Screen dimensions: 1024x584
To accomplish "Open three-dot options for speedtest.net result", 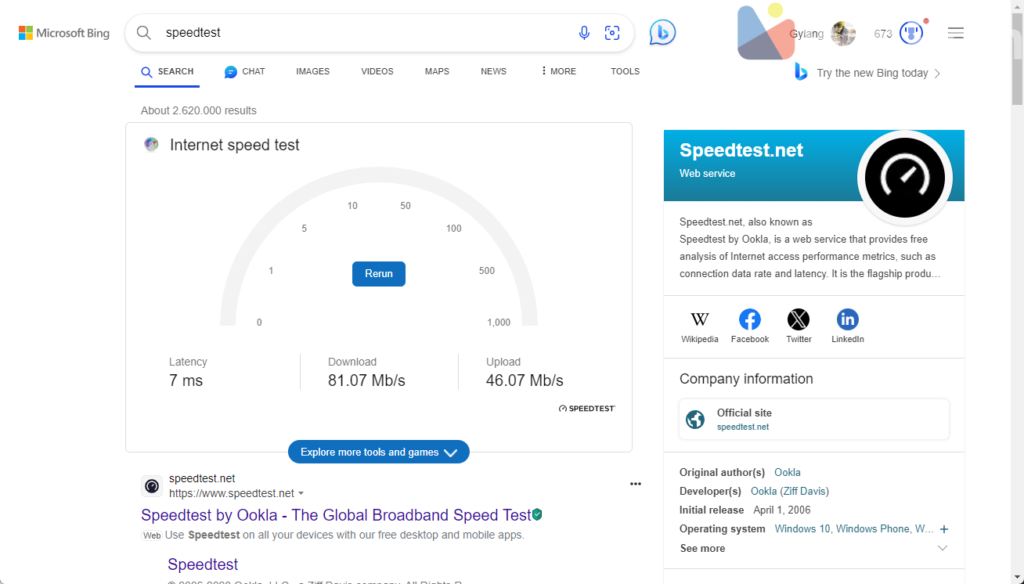I will (x=635, y=484).
